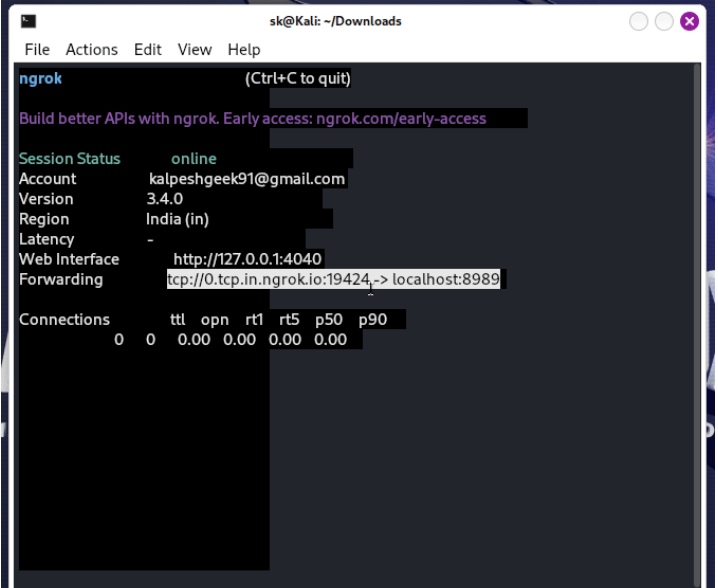The height and width of the screenshot is (588, 718).
Task: Open the File menu
Action: [37, 49]
